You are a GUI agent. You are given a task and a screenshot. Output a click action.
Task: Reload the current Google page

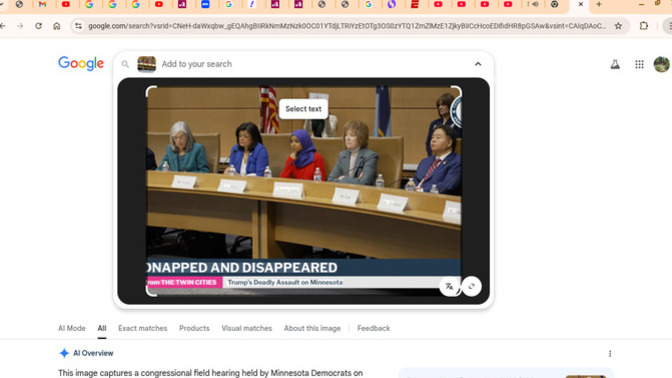pos(39,26)
